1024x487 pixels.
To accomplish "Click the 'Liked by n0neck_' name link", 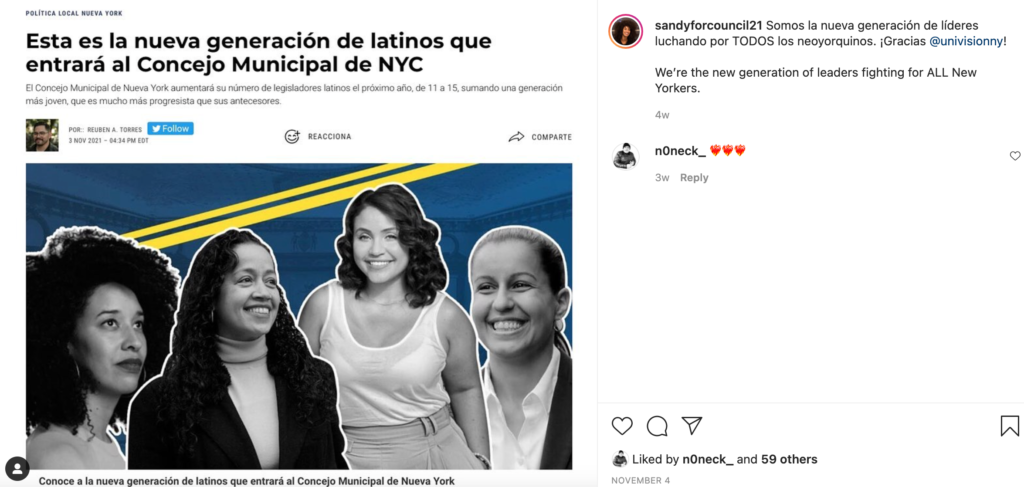I will (x=708, y=460).
